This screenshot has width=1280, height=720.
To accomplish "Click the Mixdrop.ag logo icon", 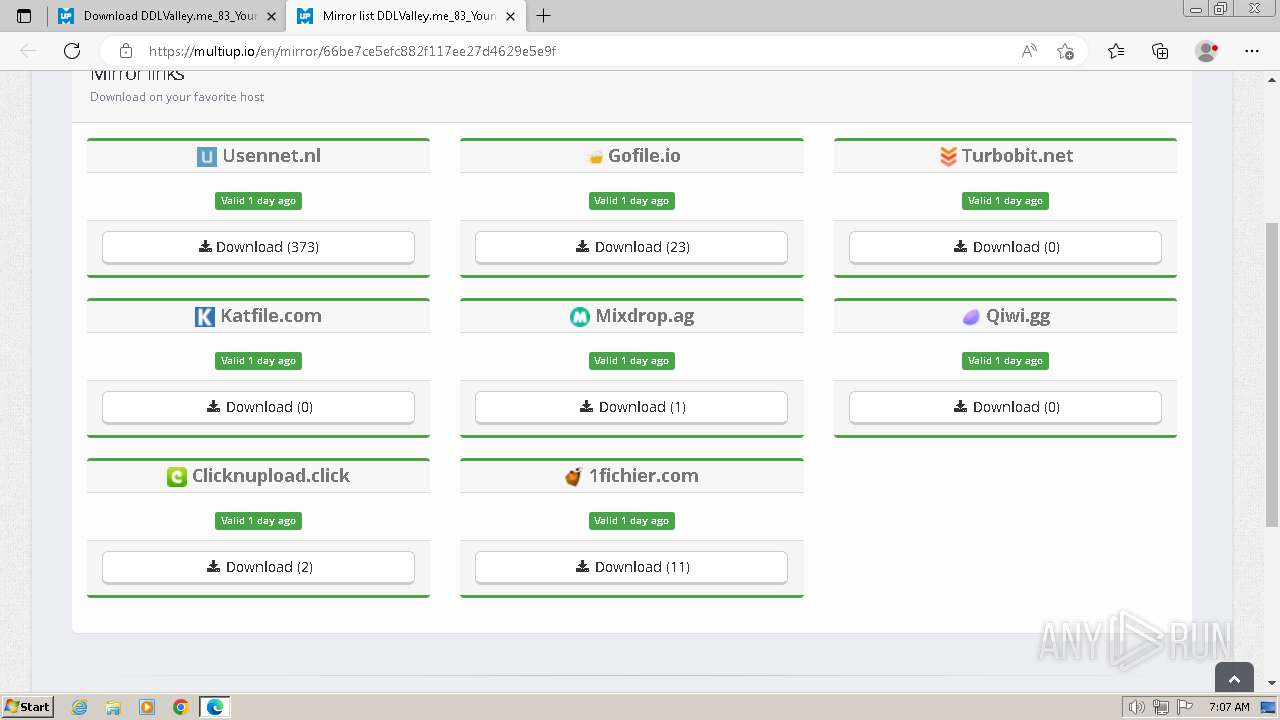I will tap(579, 316).
